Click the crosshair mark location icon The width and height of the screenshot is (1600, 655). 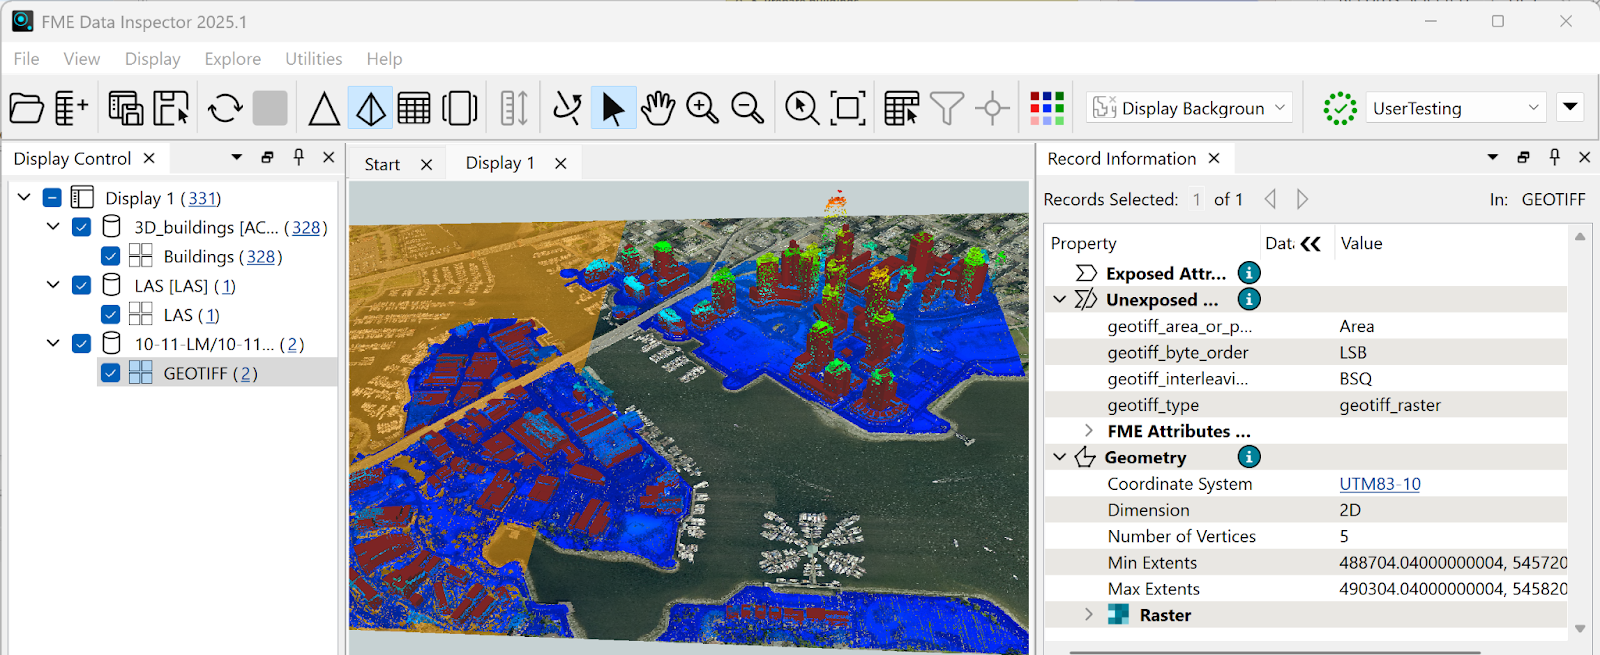pyautogui.click(x=992, y=108)
